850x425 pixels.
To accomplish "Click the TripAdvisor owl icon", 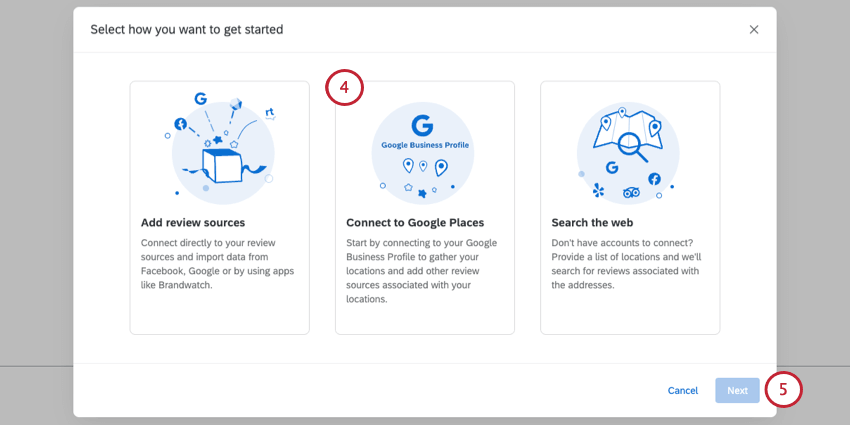I will tap(630, 193).
